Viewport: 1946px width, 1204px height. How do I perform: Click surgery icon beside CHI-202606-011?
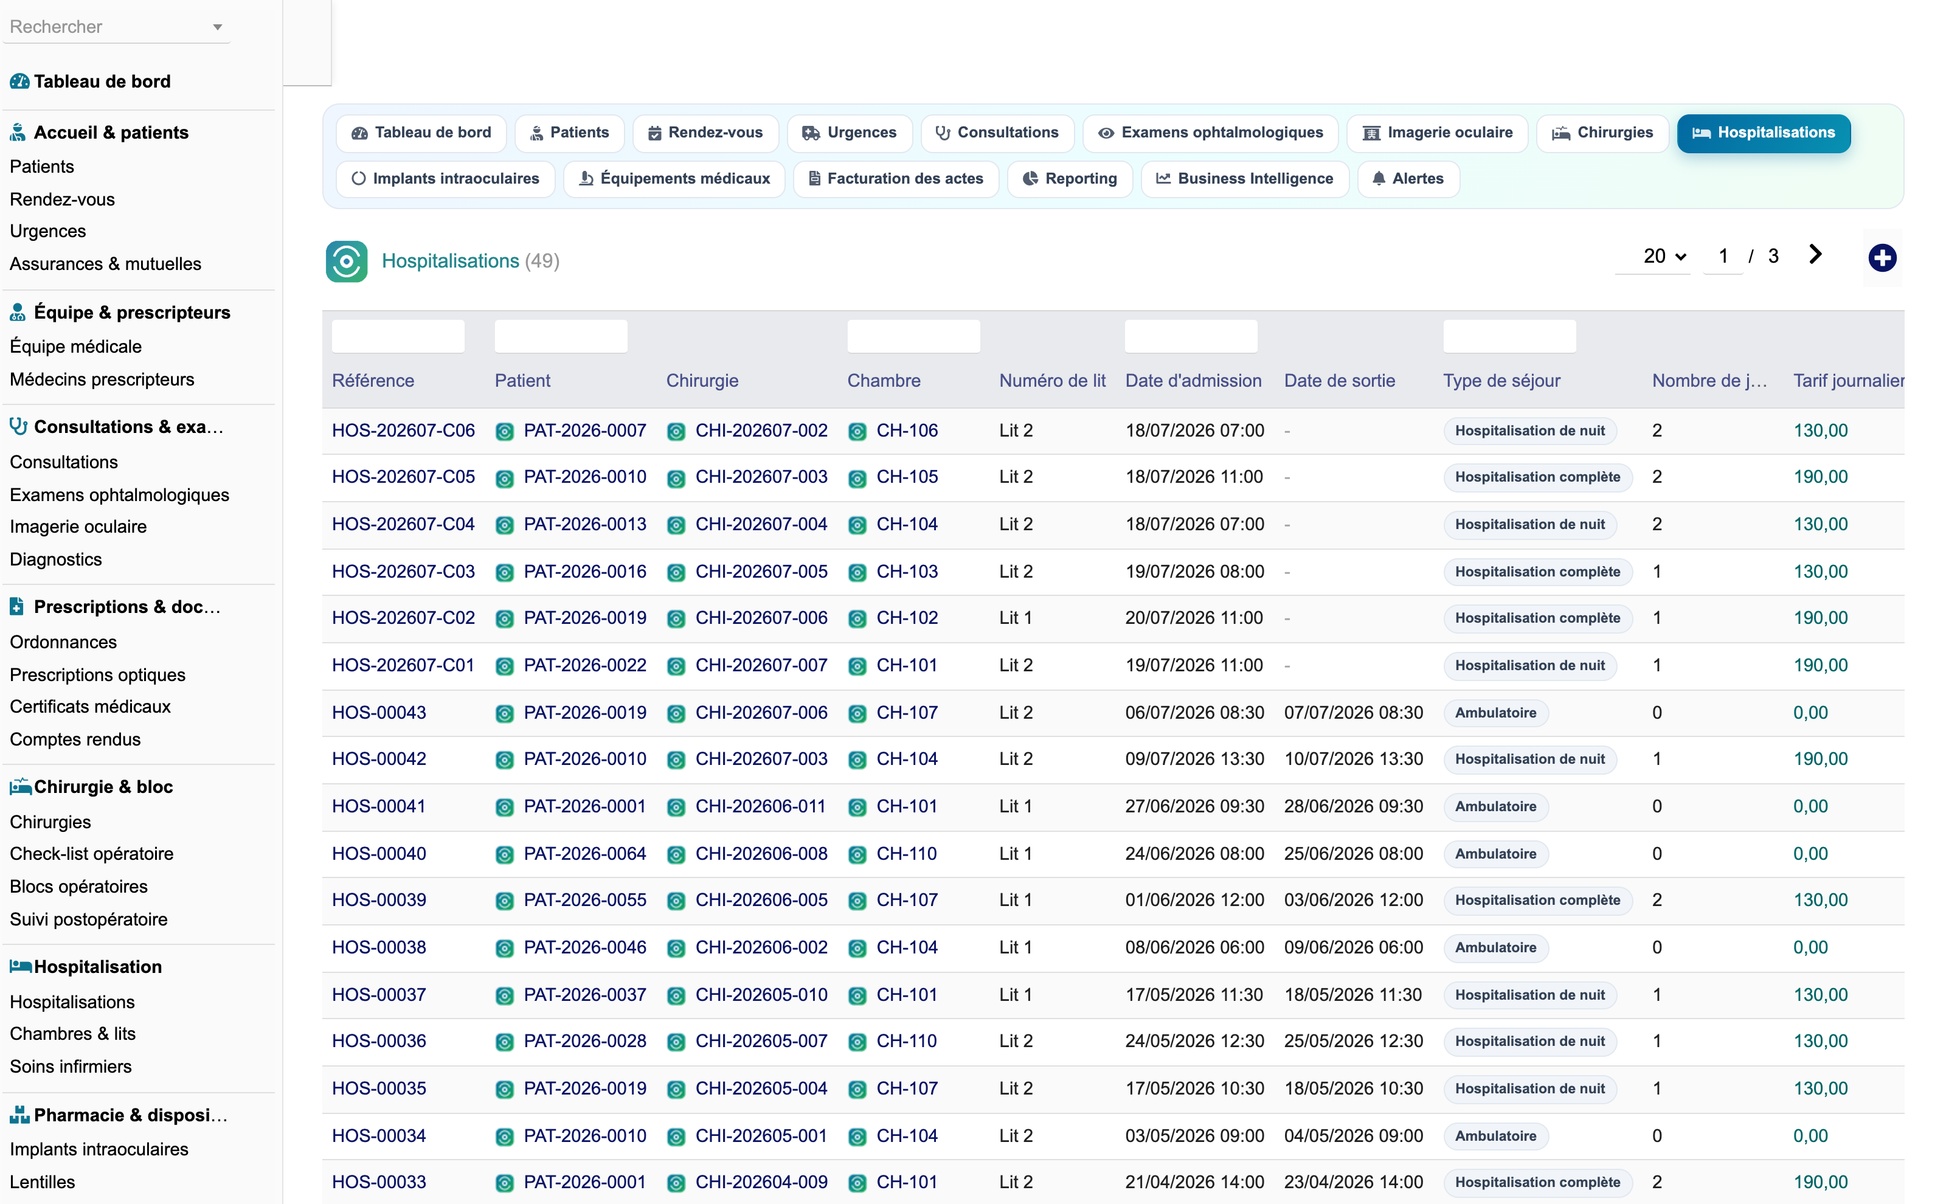(676, 808)
